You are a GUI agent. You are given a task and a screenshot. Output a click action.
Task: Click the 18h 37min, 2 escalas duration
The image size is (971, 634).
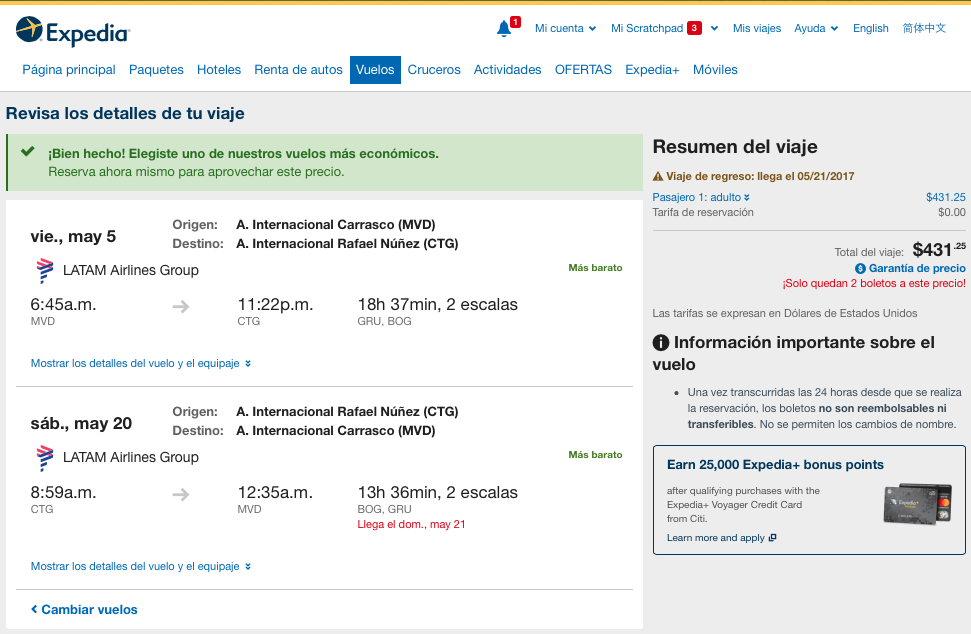click(437, 305)
